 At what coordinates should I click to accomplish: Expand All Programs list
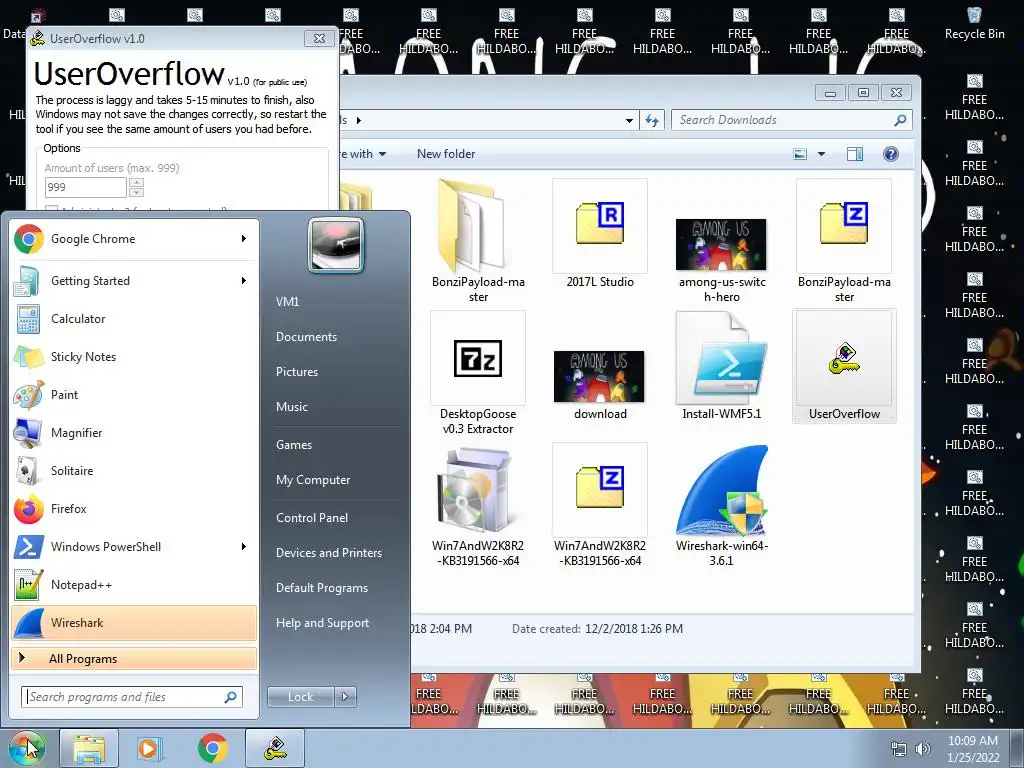click(x=134, y=659)
